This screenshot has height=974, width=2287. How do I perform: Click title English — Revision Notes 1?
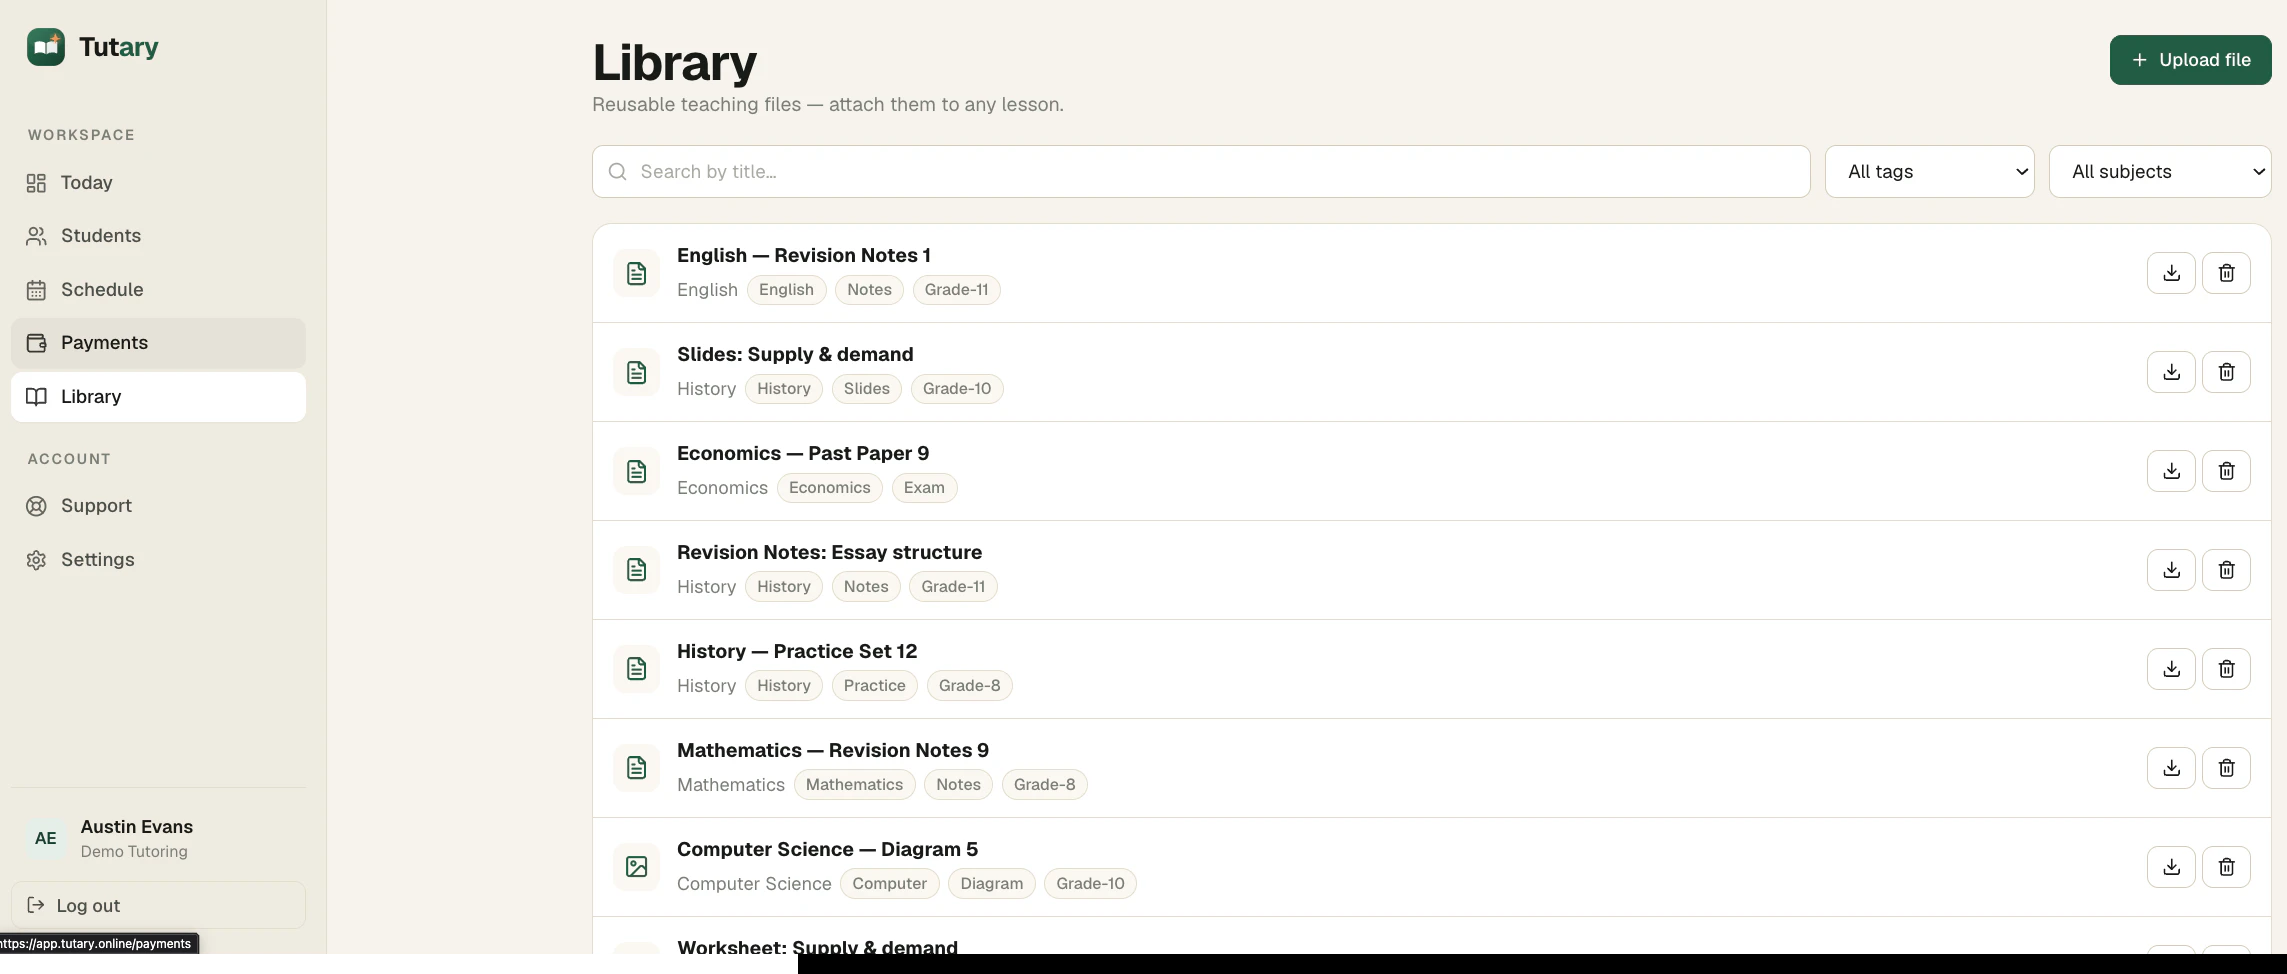point(804,255)
